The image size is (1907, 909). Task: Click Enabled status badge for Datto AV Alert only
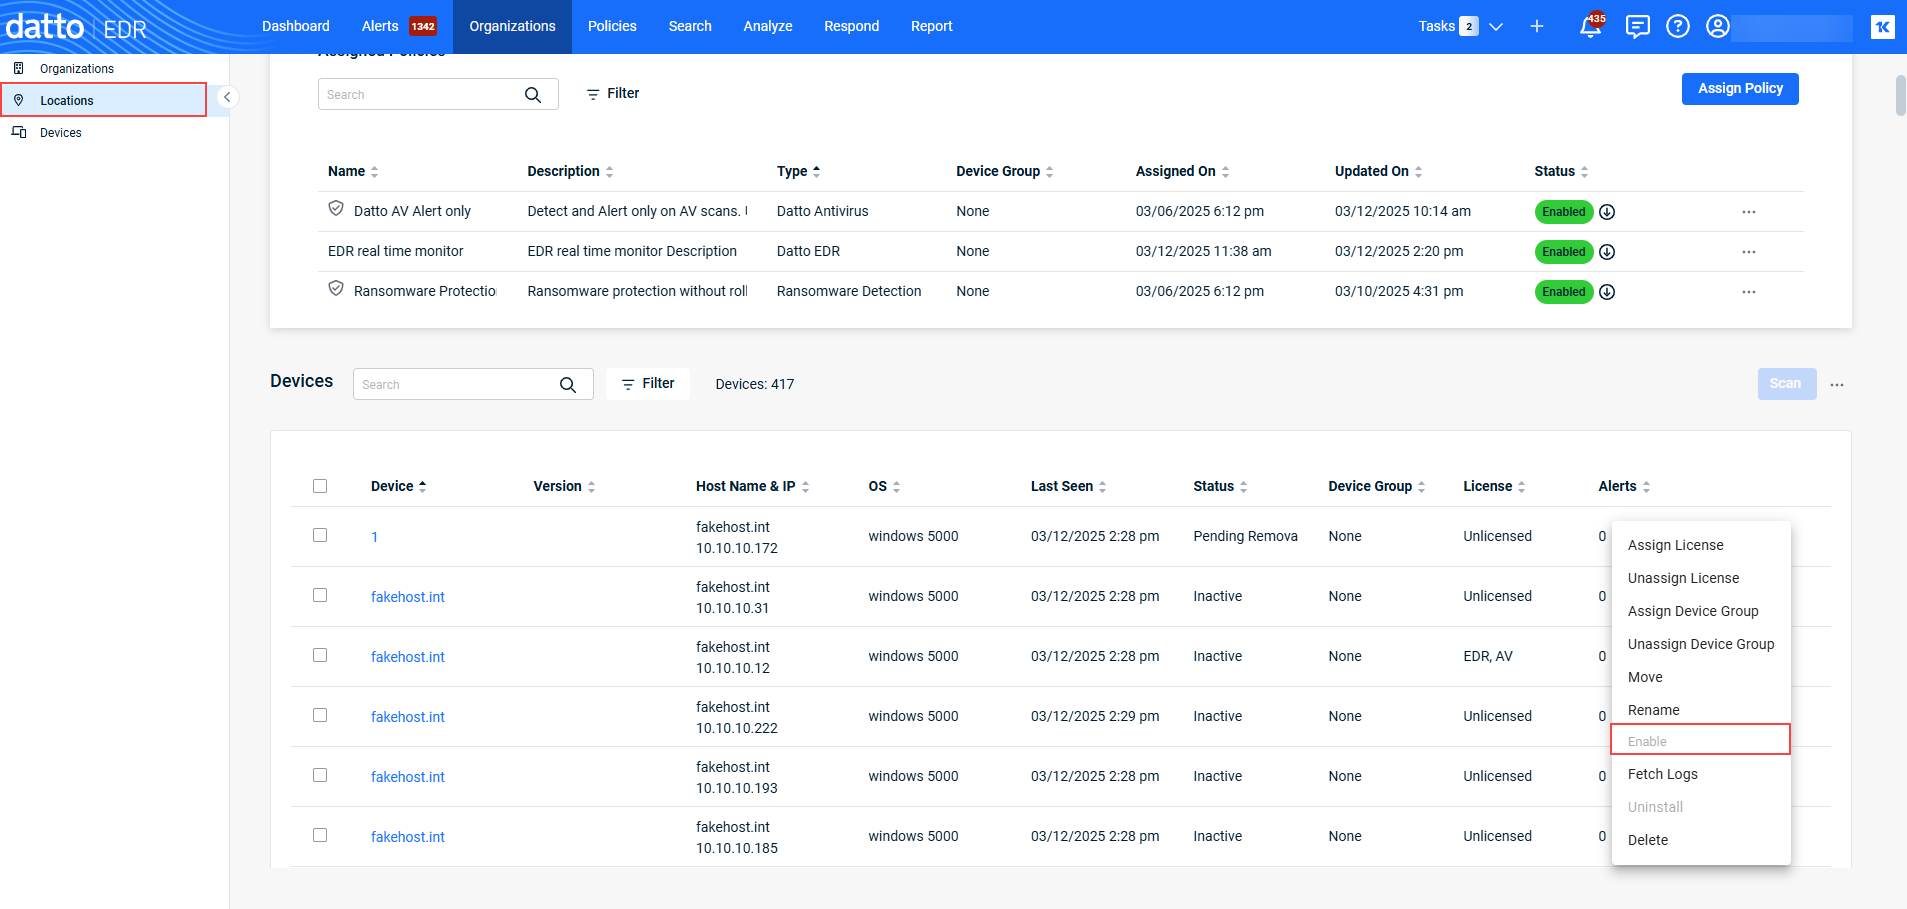point(1564,212)
